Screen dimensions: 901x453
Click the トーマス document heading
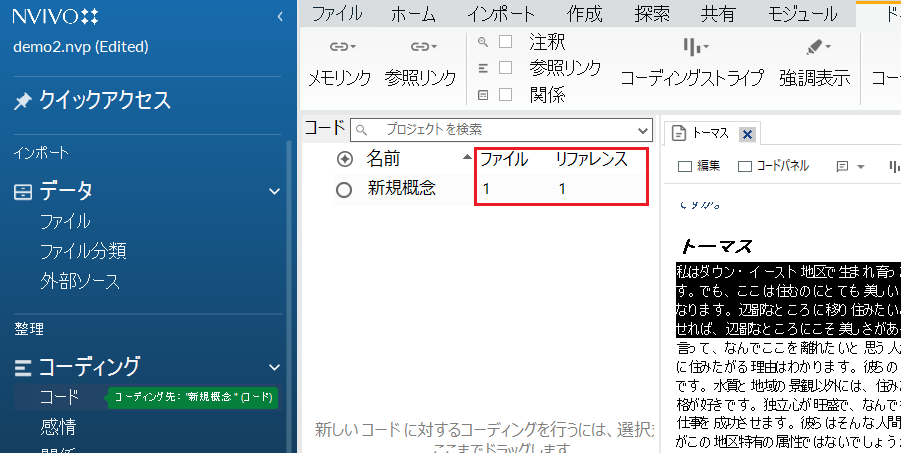[x=715, y=247]
